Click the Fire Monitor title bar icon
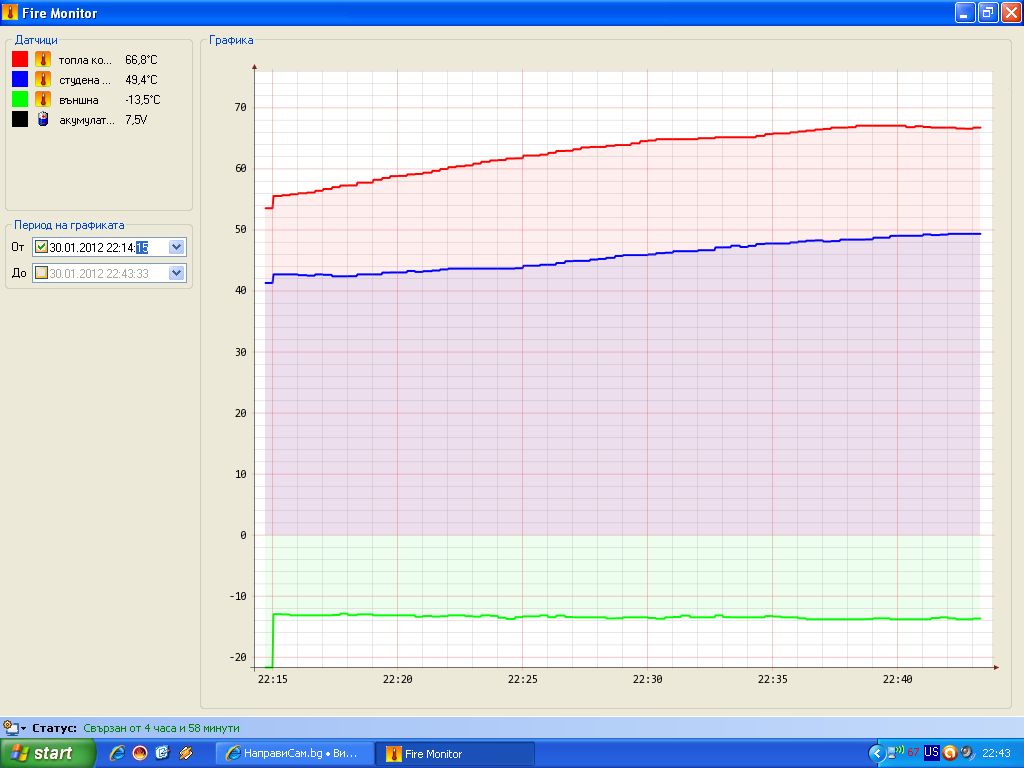The image size is (1024, 768). [x=10, y=12]
